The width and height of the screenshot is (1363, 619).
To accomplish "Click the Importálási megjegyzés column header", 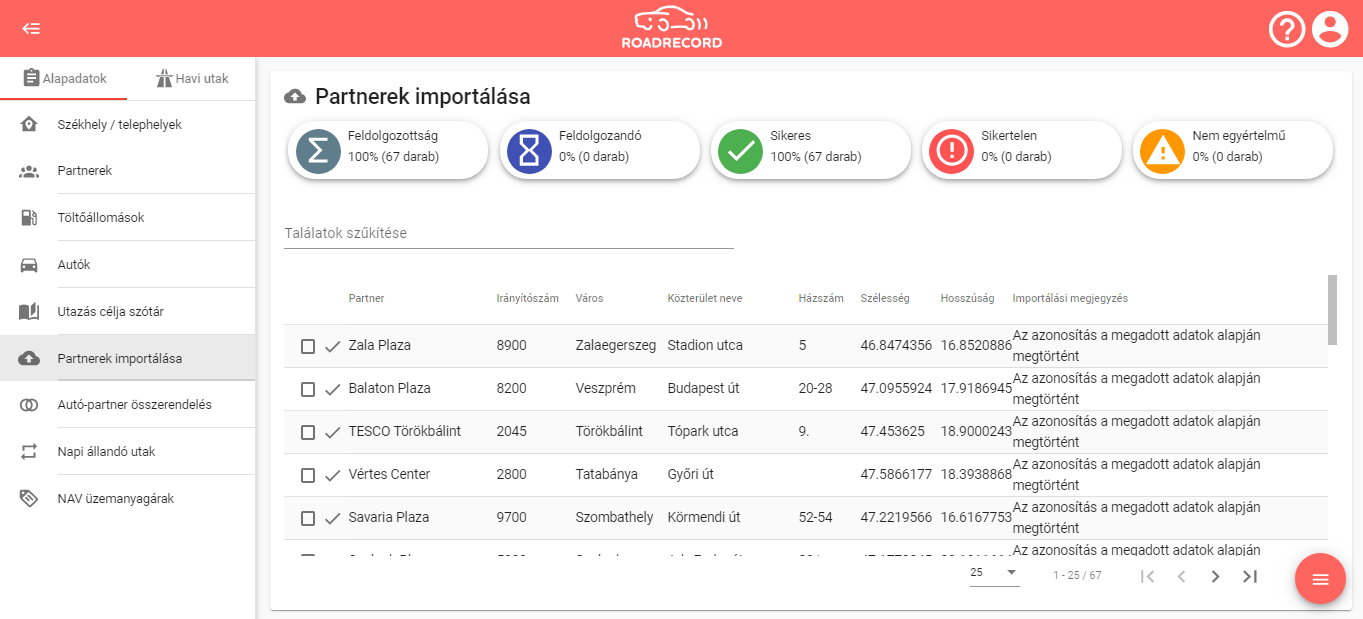I will click(x=1070, y=298).
